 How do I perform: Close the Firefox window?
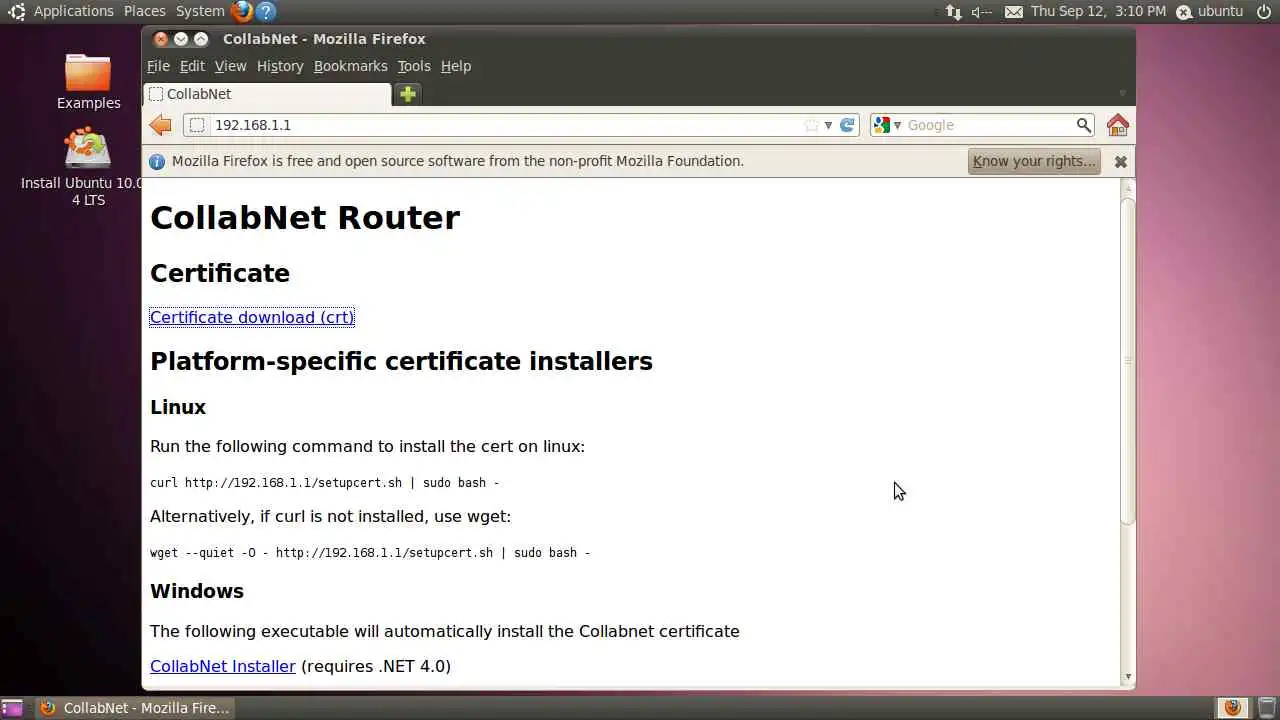pyautogui.click(x=161, y=39)
